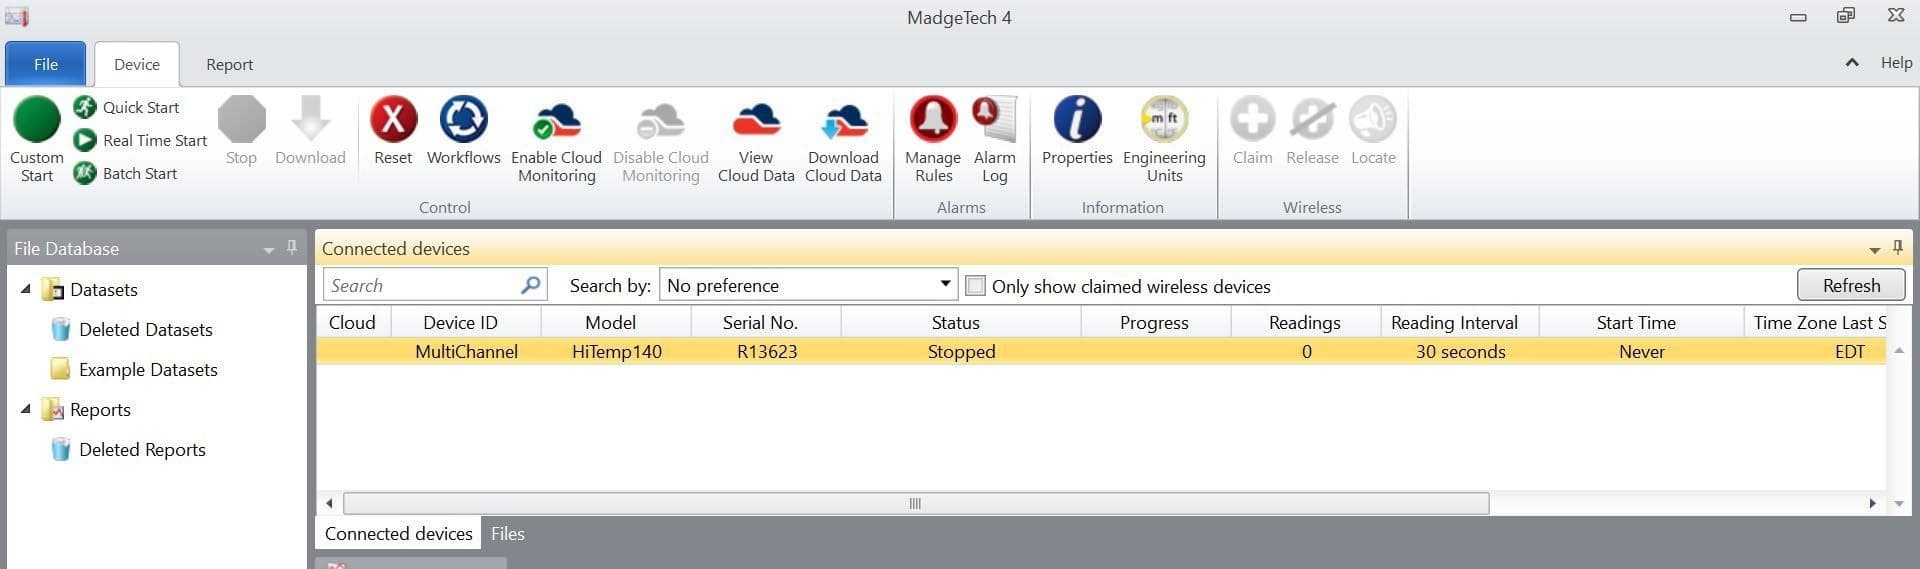Open the Search by dropdown
This screenshot has height=569, width=1920.
coord(808,285)
